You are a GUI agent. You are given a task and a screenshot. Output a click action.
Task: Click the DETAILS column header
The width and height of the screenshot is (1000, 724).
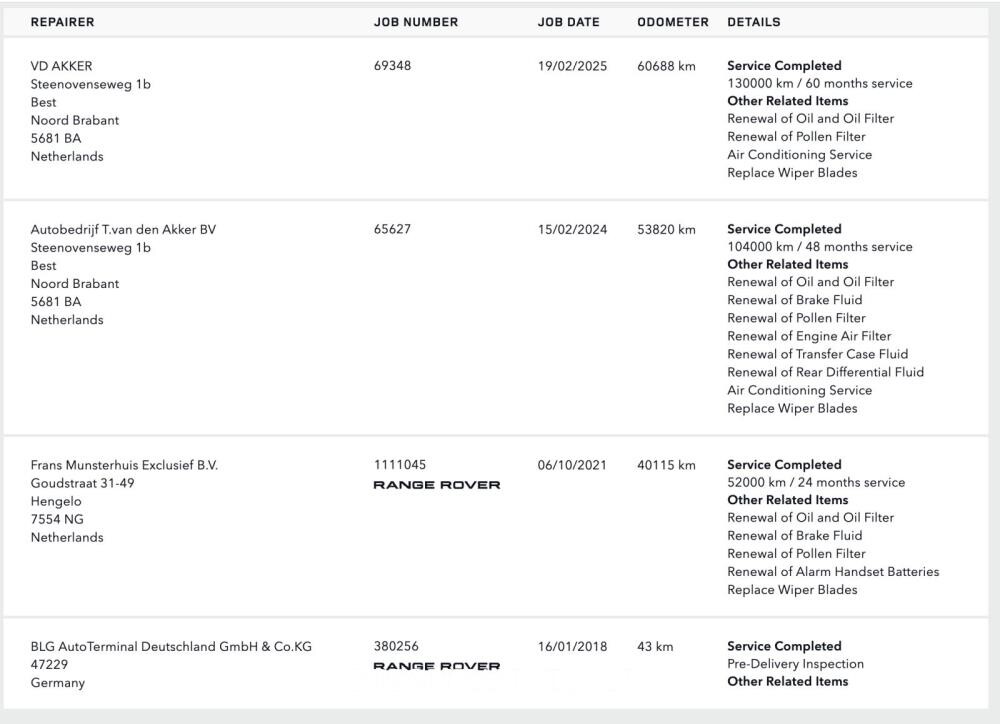click(x=753, y=22)
